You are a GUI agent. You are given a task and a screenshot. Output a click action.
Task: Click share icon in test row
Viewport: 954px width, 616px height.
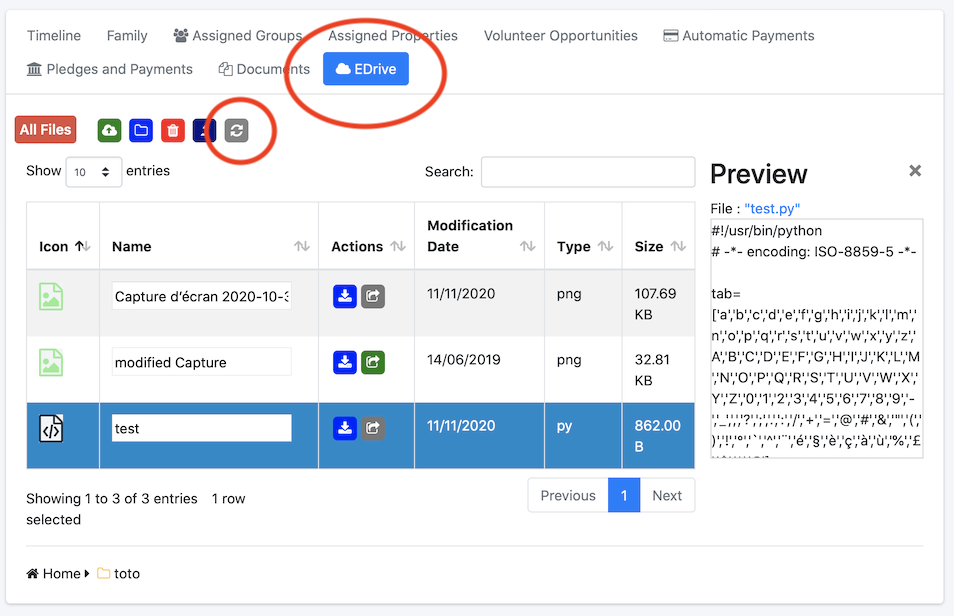tap(373, 428)
